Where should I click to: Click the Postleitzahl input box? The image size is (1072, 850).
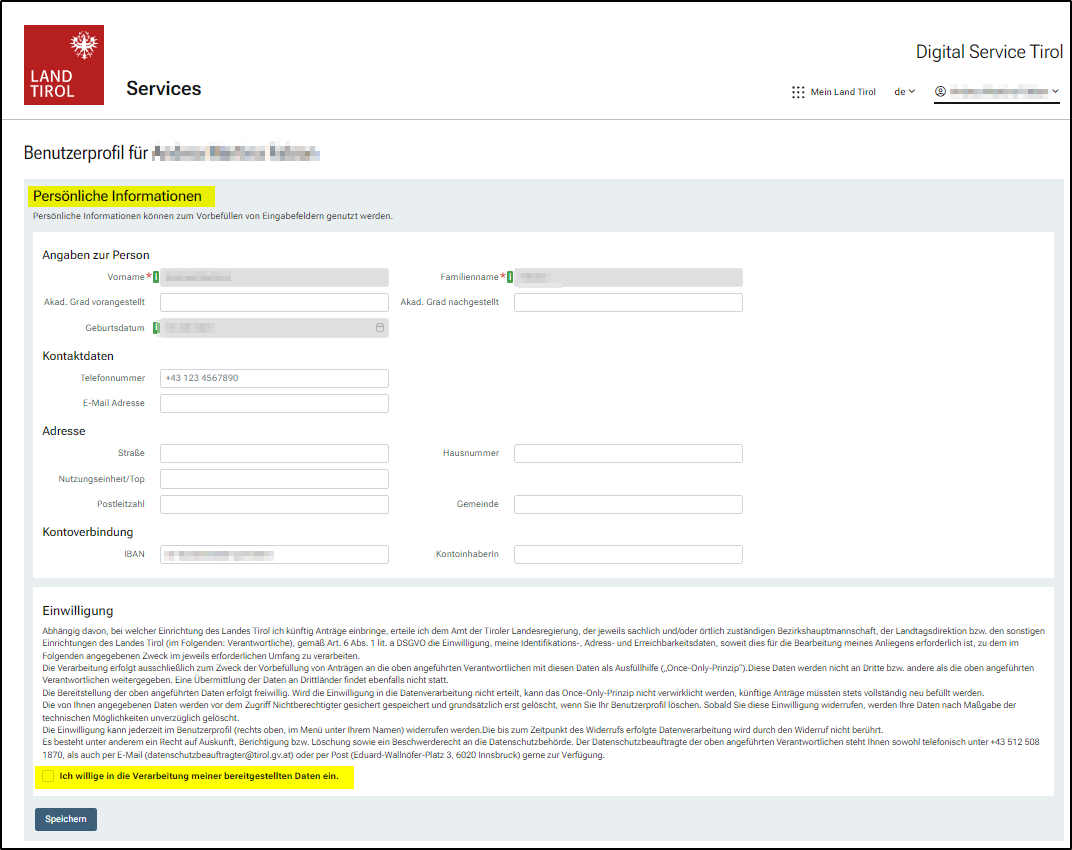click(x=274, y=504)
